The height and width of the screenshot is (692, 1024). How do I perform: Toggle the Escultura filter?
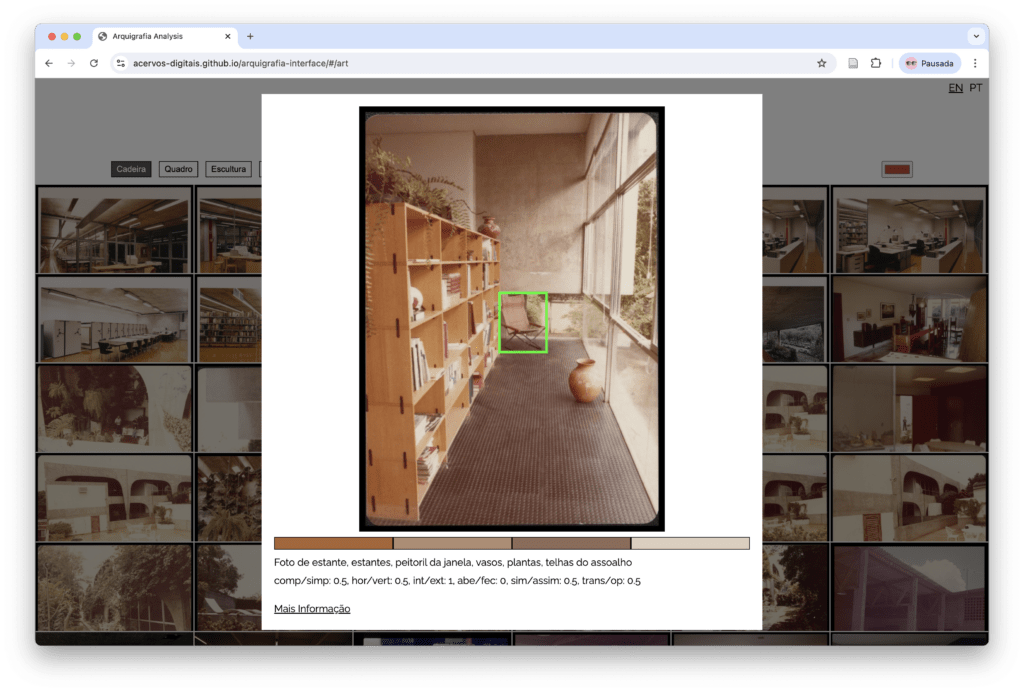[x=229, y=169]
